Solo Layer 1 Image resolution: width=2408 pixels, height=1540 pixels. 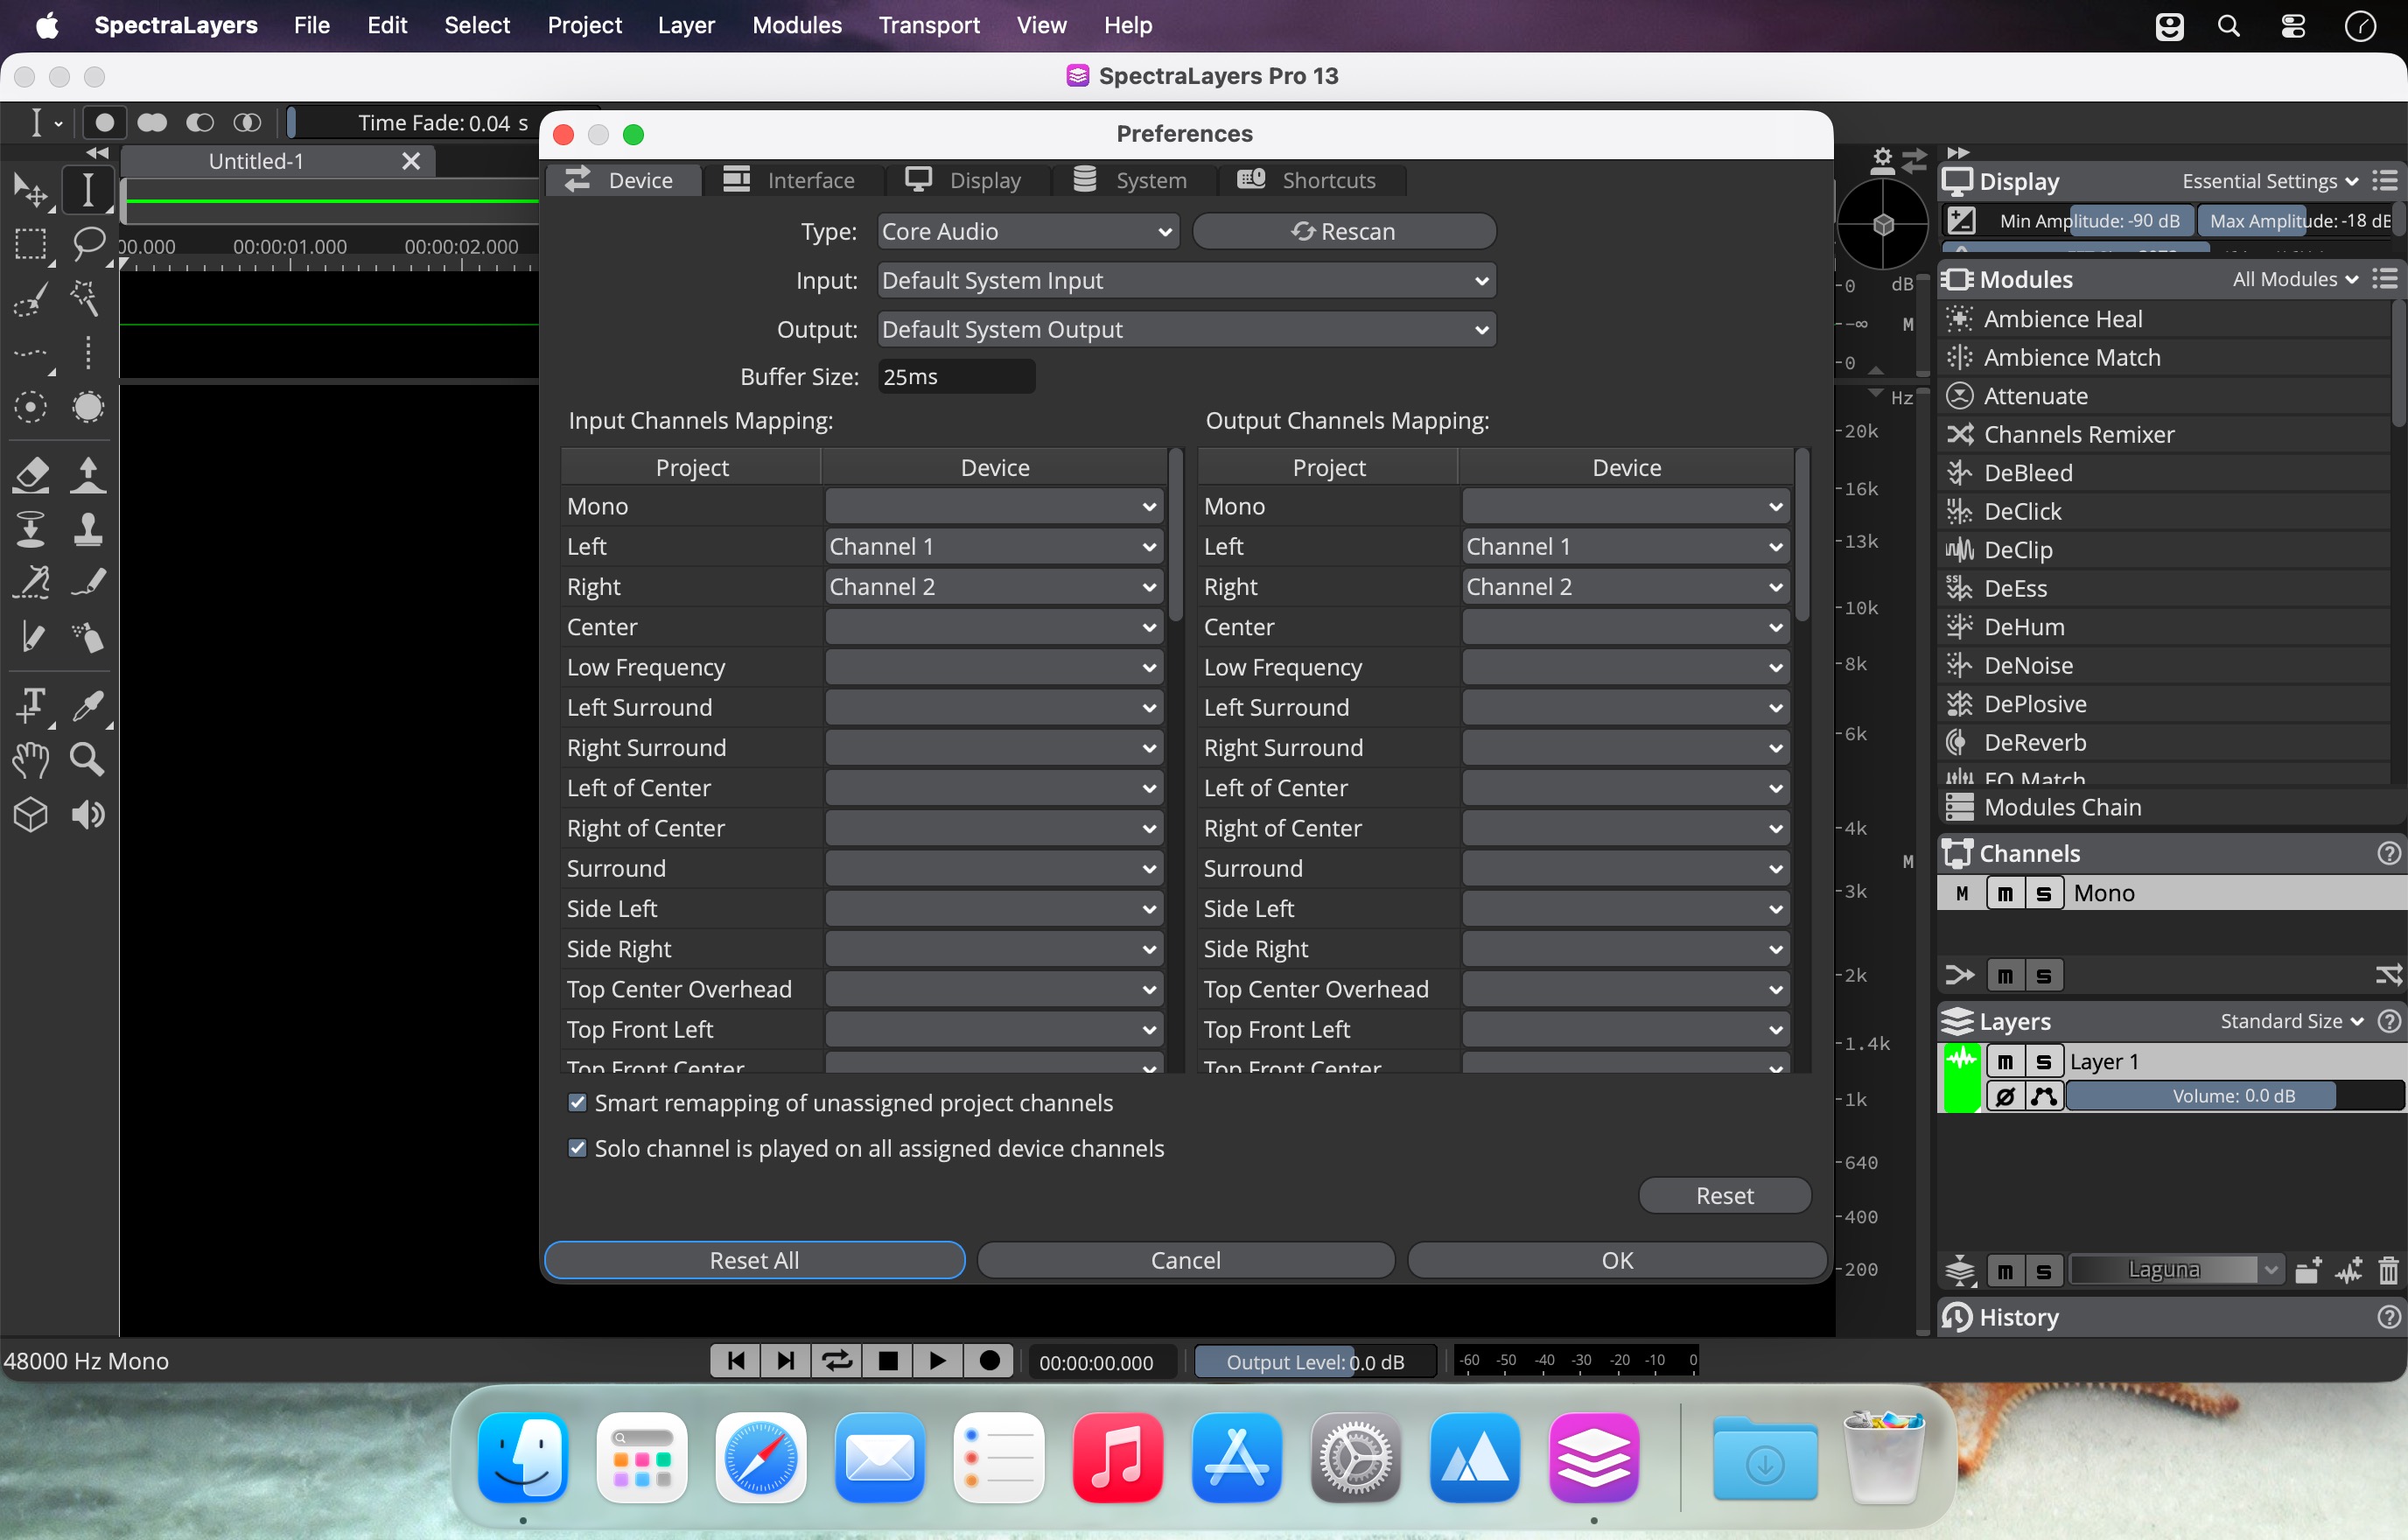click(2043, 1061)
